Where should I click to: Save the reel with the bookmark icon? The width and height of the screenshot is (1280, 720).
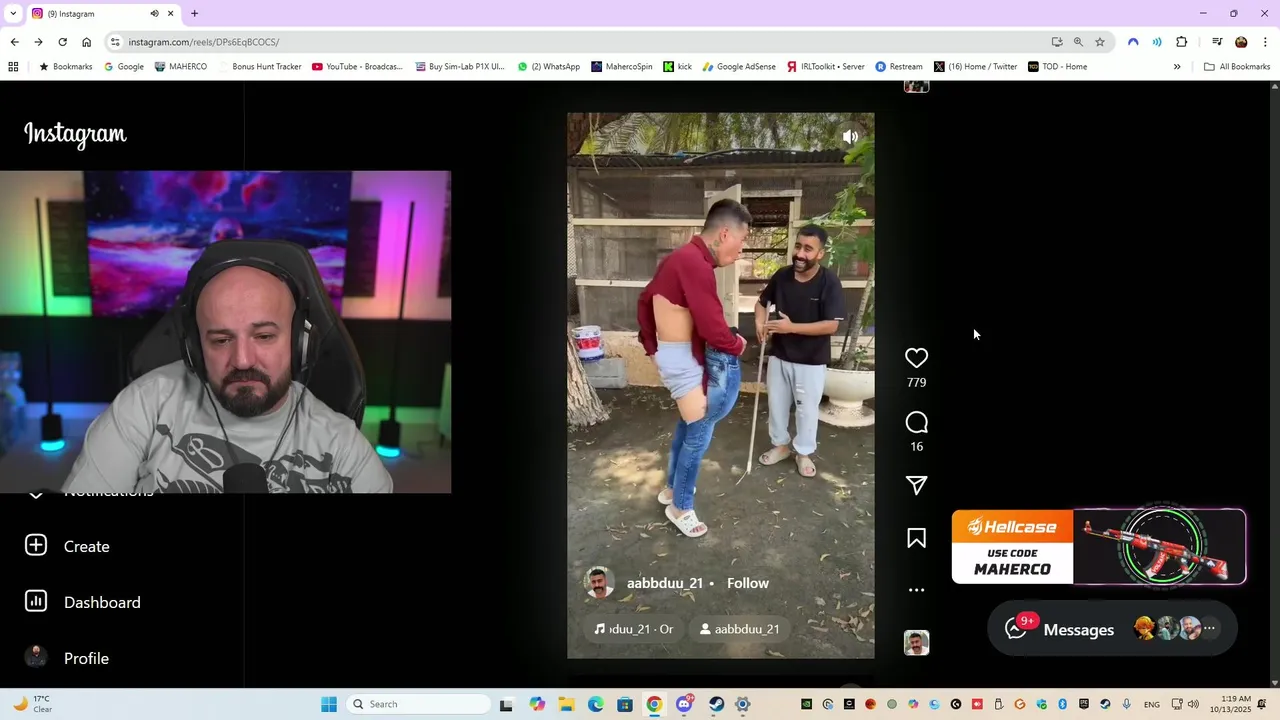tap(916, 539)
